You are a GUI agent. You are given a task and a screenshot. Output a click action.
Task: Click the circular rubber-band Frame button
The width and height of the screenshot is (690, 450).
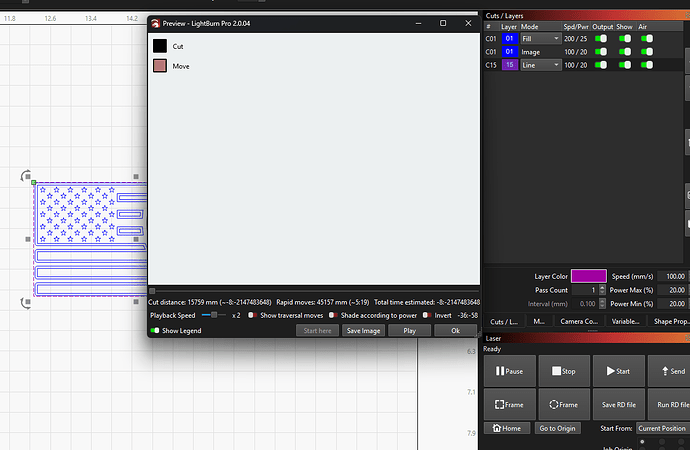564,404
